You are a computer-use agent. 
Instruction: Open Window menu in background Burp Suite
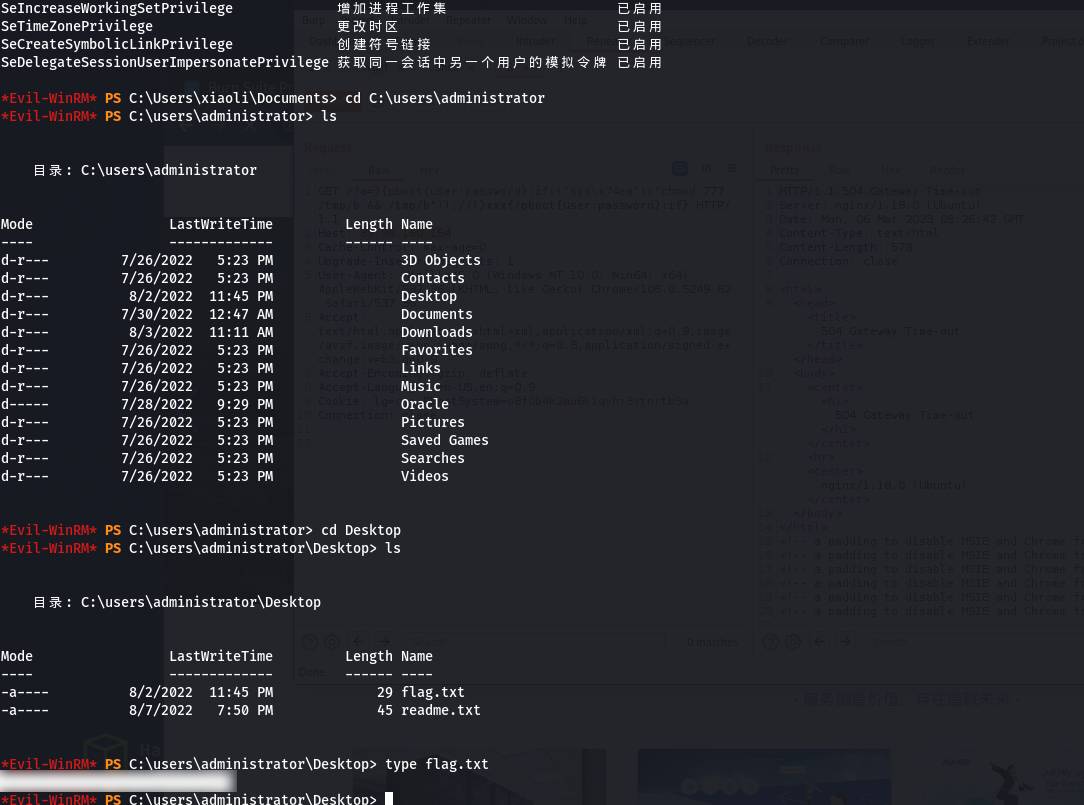coord(526,20)
